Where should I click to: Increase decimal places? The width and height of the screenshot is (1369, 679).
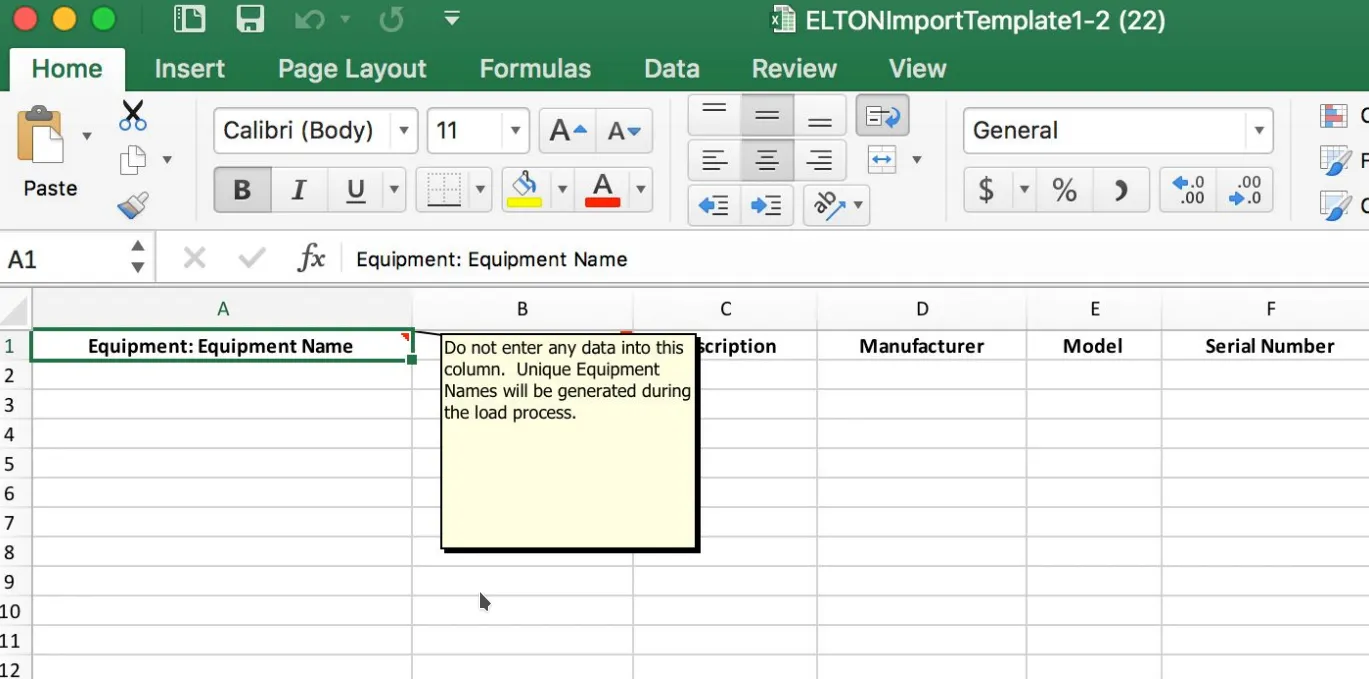[1188, 190]
